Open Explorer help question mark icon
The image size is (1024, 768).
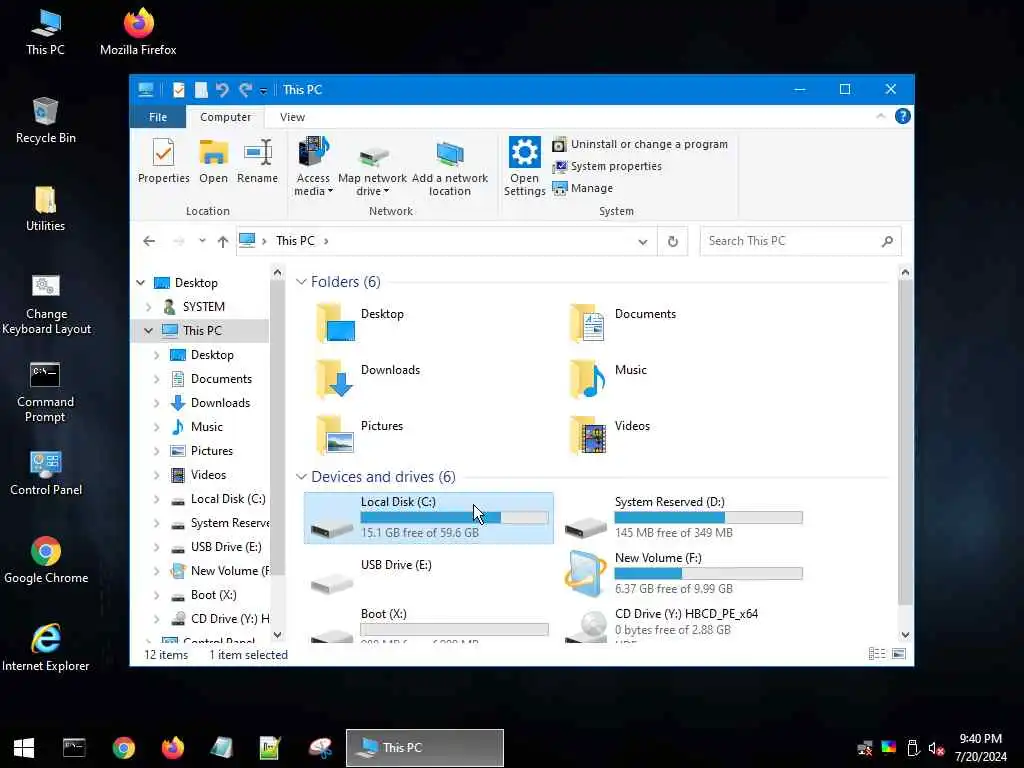[x=903, y=116]
